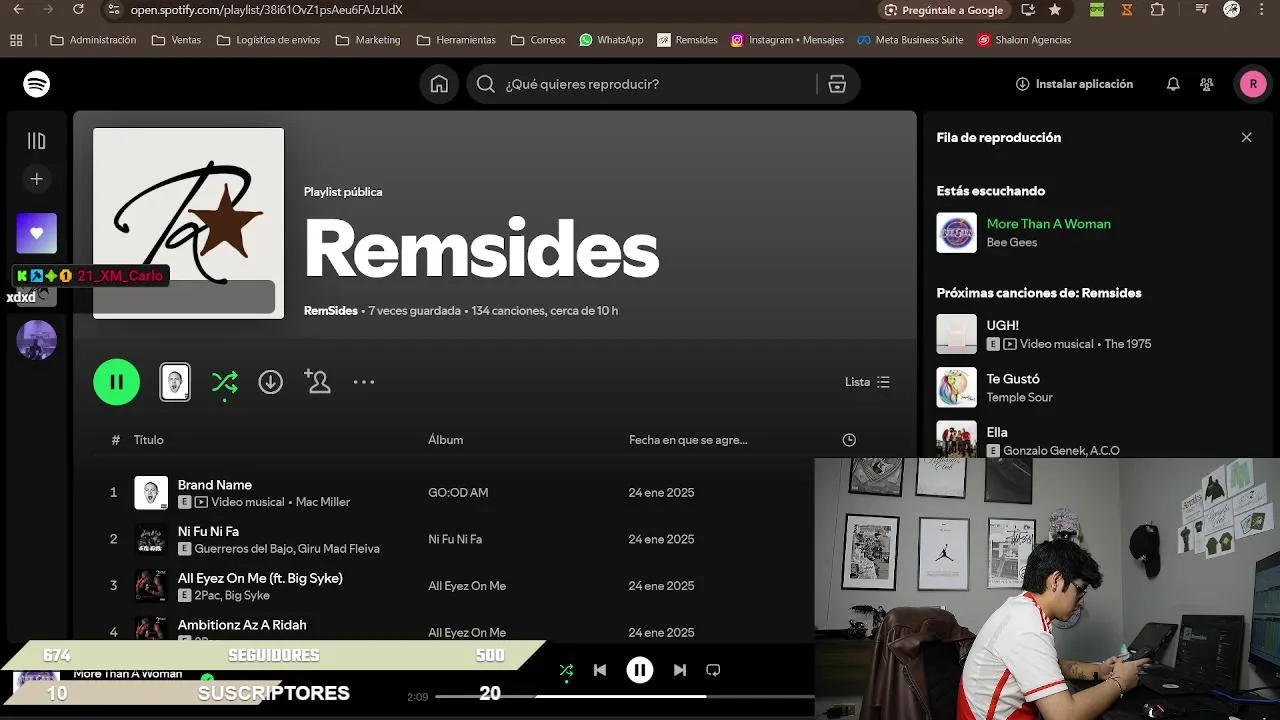Bookmark this page with star icon
This screenshot has height=720, width=1280.
(1055, 10)
